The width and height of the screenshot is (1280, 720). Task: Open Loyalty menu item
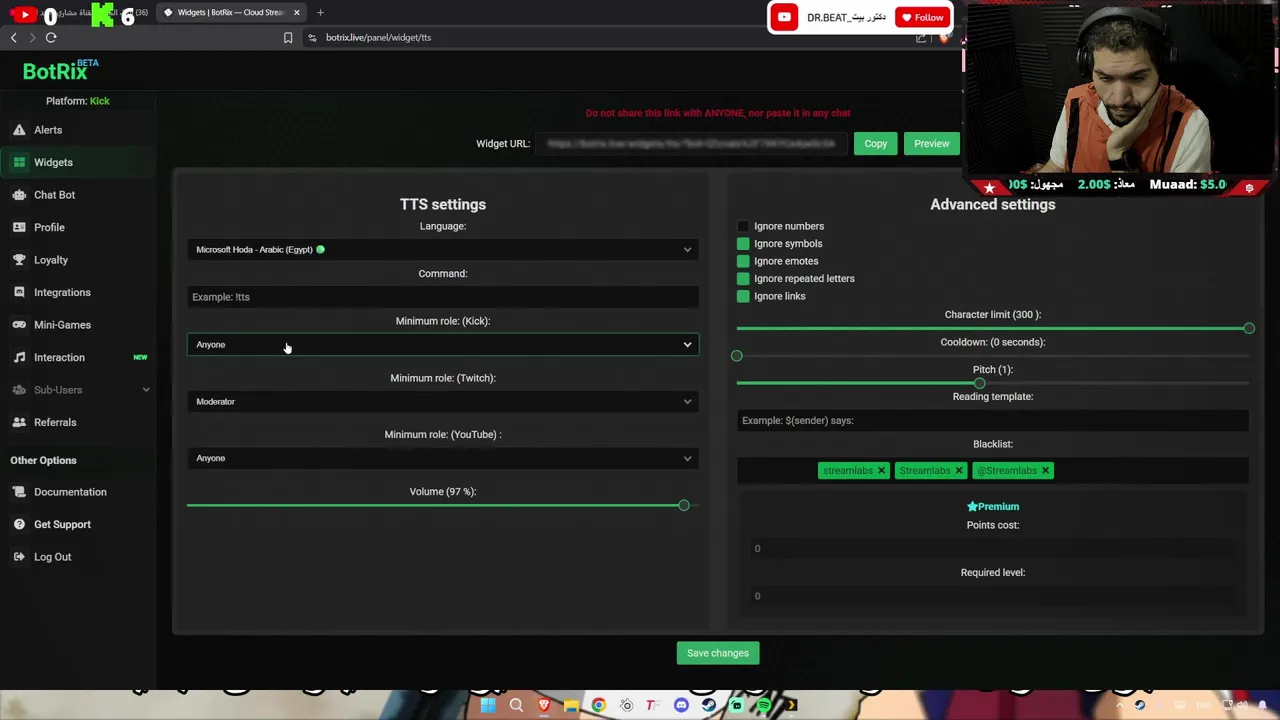[51, 260]
